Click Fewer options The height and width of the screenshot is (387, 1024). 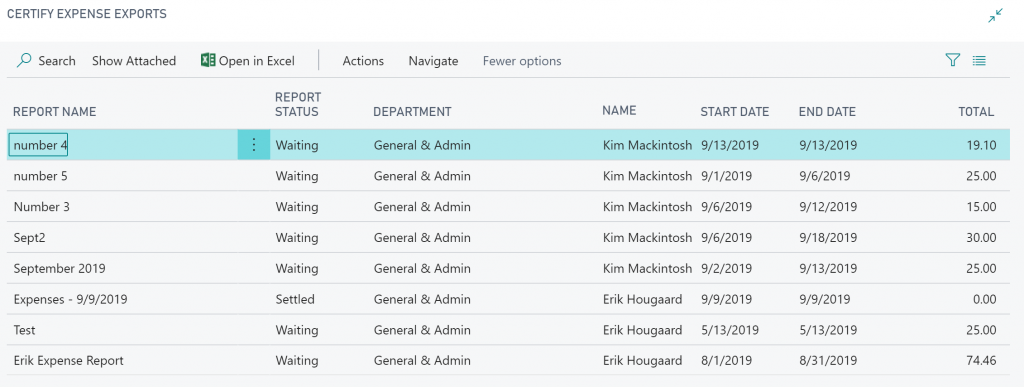[x=522, y=61]
